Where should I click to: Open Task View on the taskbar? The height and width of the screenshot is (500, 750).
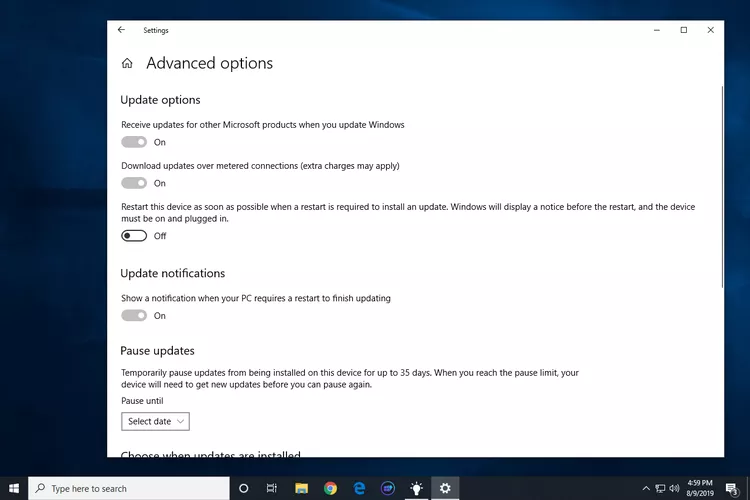pos(272,488)
